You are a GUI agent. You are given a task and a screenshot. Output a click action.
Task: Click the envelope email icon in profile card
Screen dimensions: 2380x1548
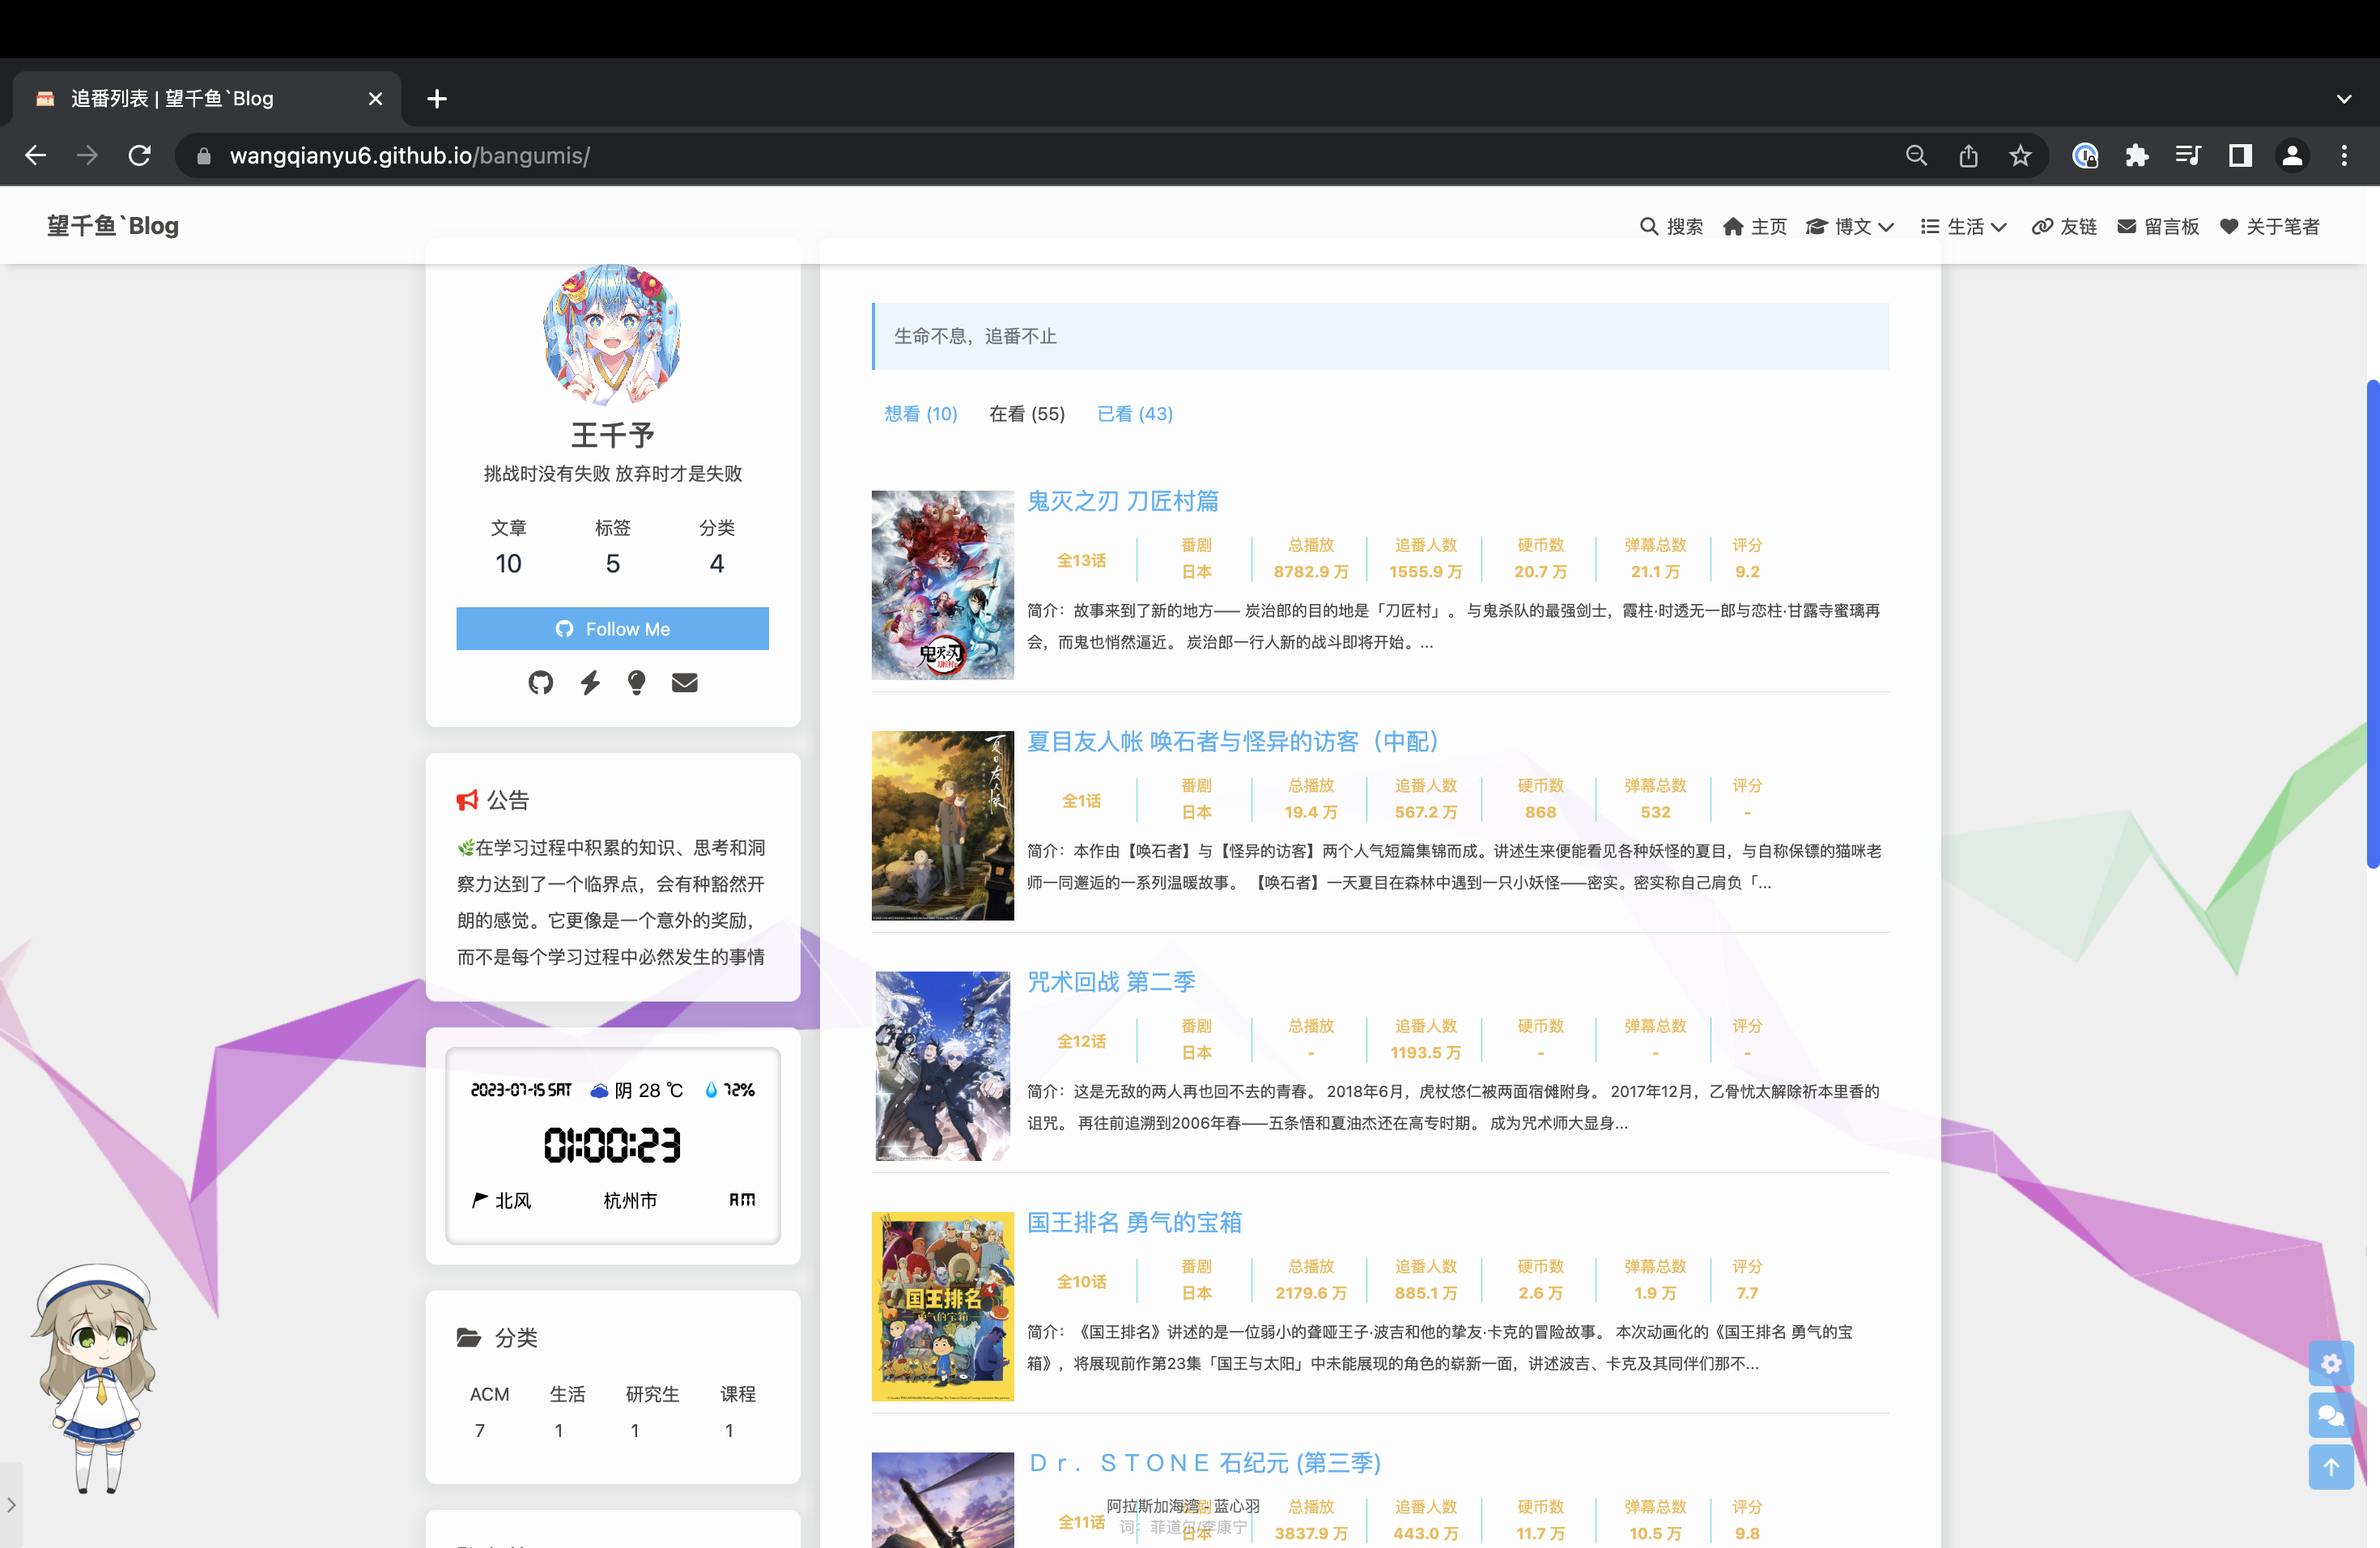(684, 682)
